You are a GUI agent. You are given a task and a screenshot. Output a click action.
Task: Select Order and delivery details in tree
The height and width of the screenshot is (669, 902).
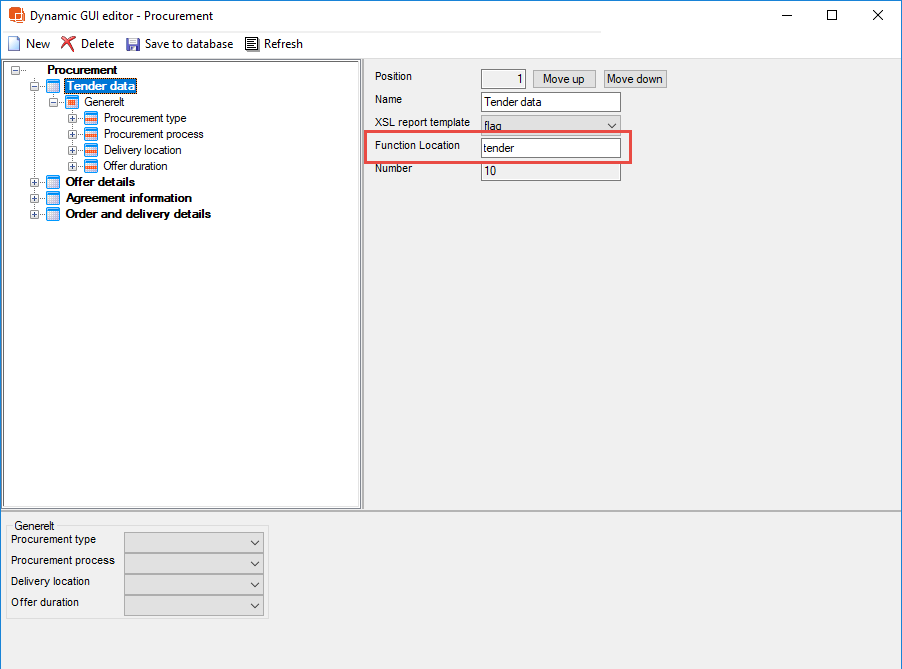pos(138,214)
